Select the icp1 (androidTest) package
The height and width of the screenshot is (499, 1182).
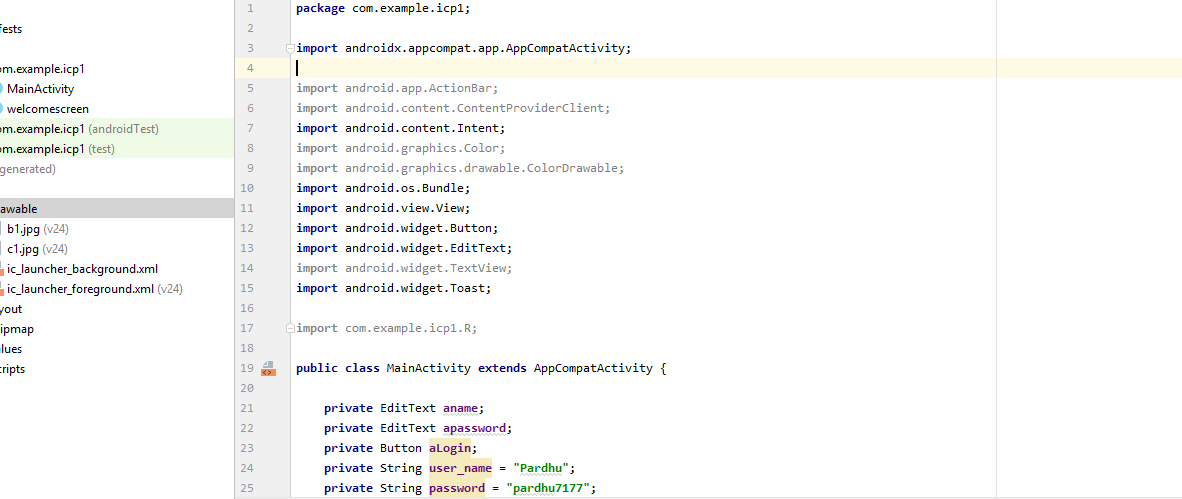coord(117,129)
